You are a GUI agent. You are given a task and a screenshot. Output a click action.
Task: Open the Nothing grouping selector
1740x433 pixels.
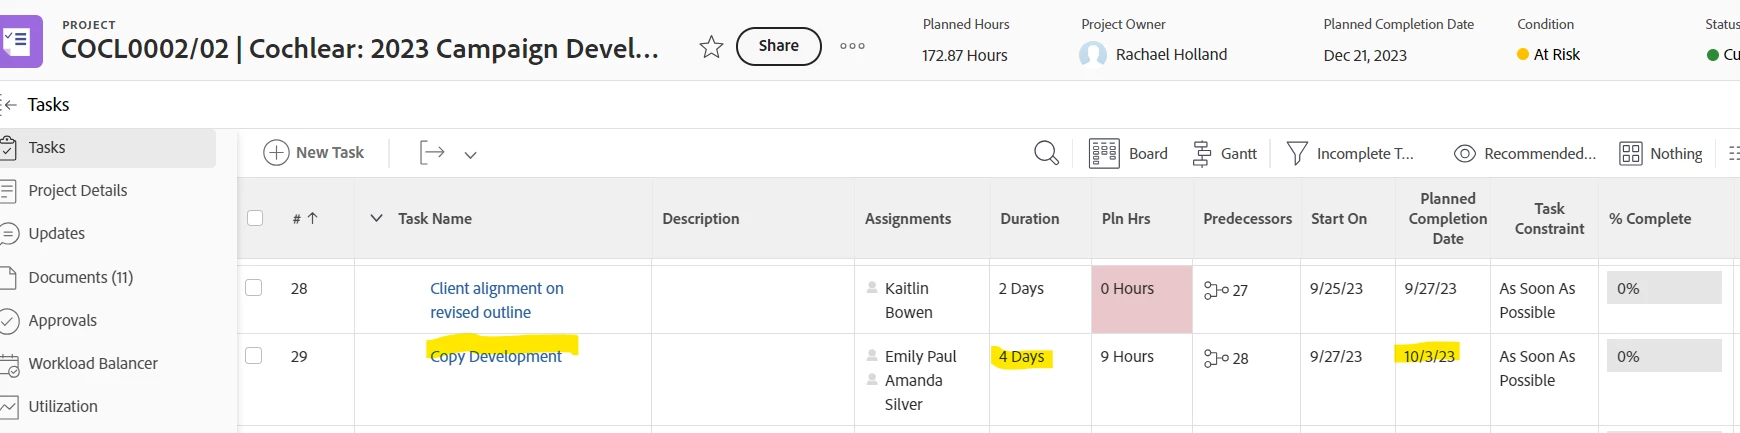[x=1661, y=153]
